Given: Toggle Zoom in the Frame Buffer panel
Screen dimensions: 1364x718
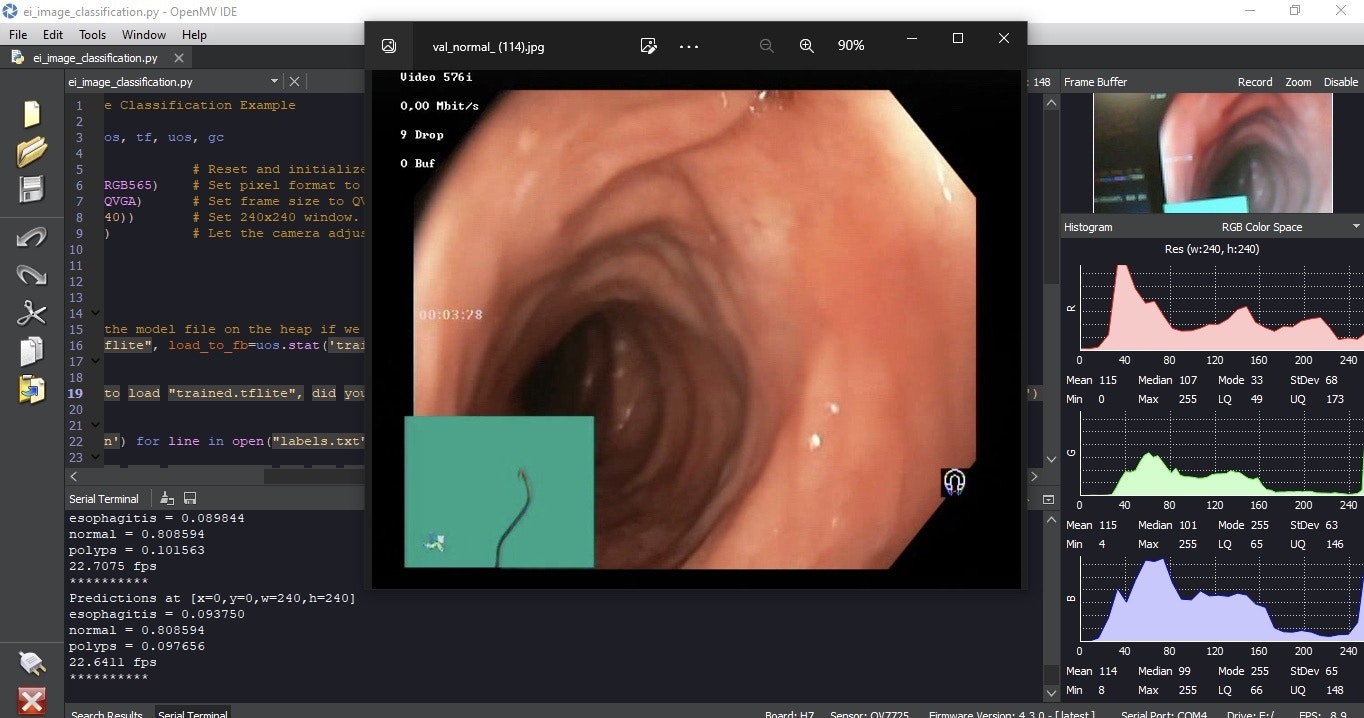Looking at the screenshot, I should 1298,82.
